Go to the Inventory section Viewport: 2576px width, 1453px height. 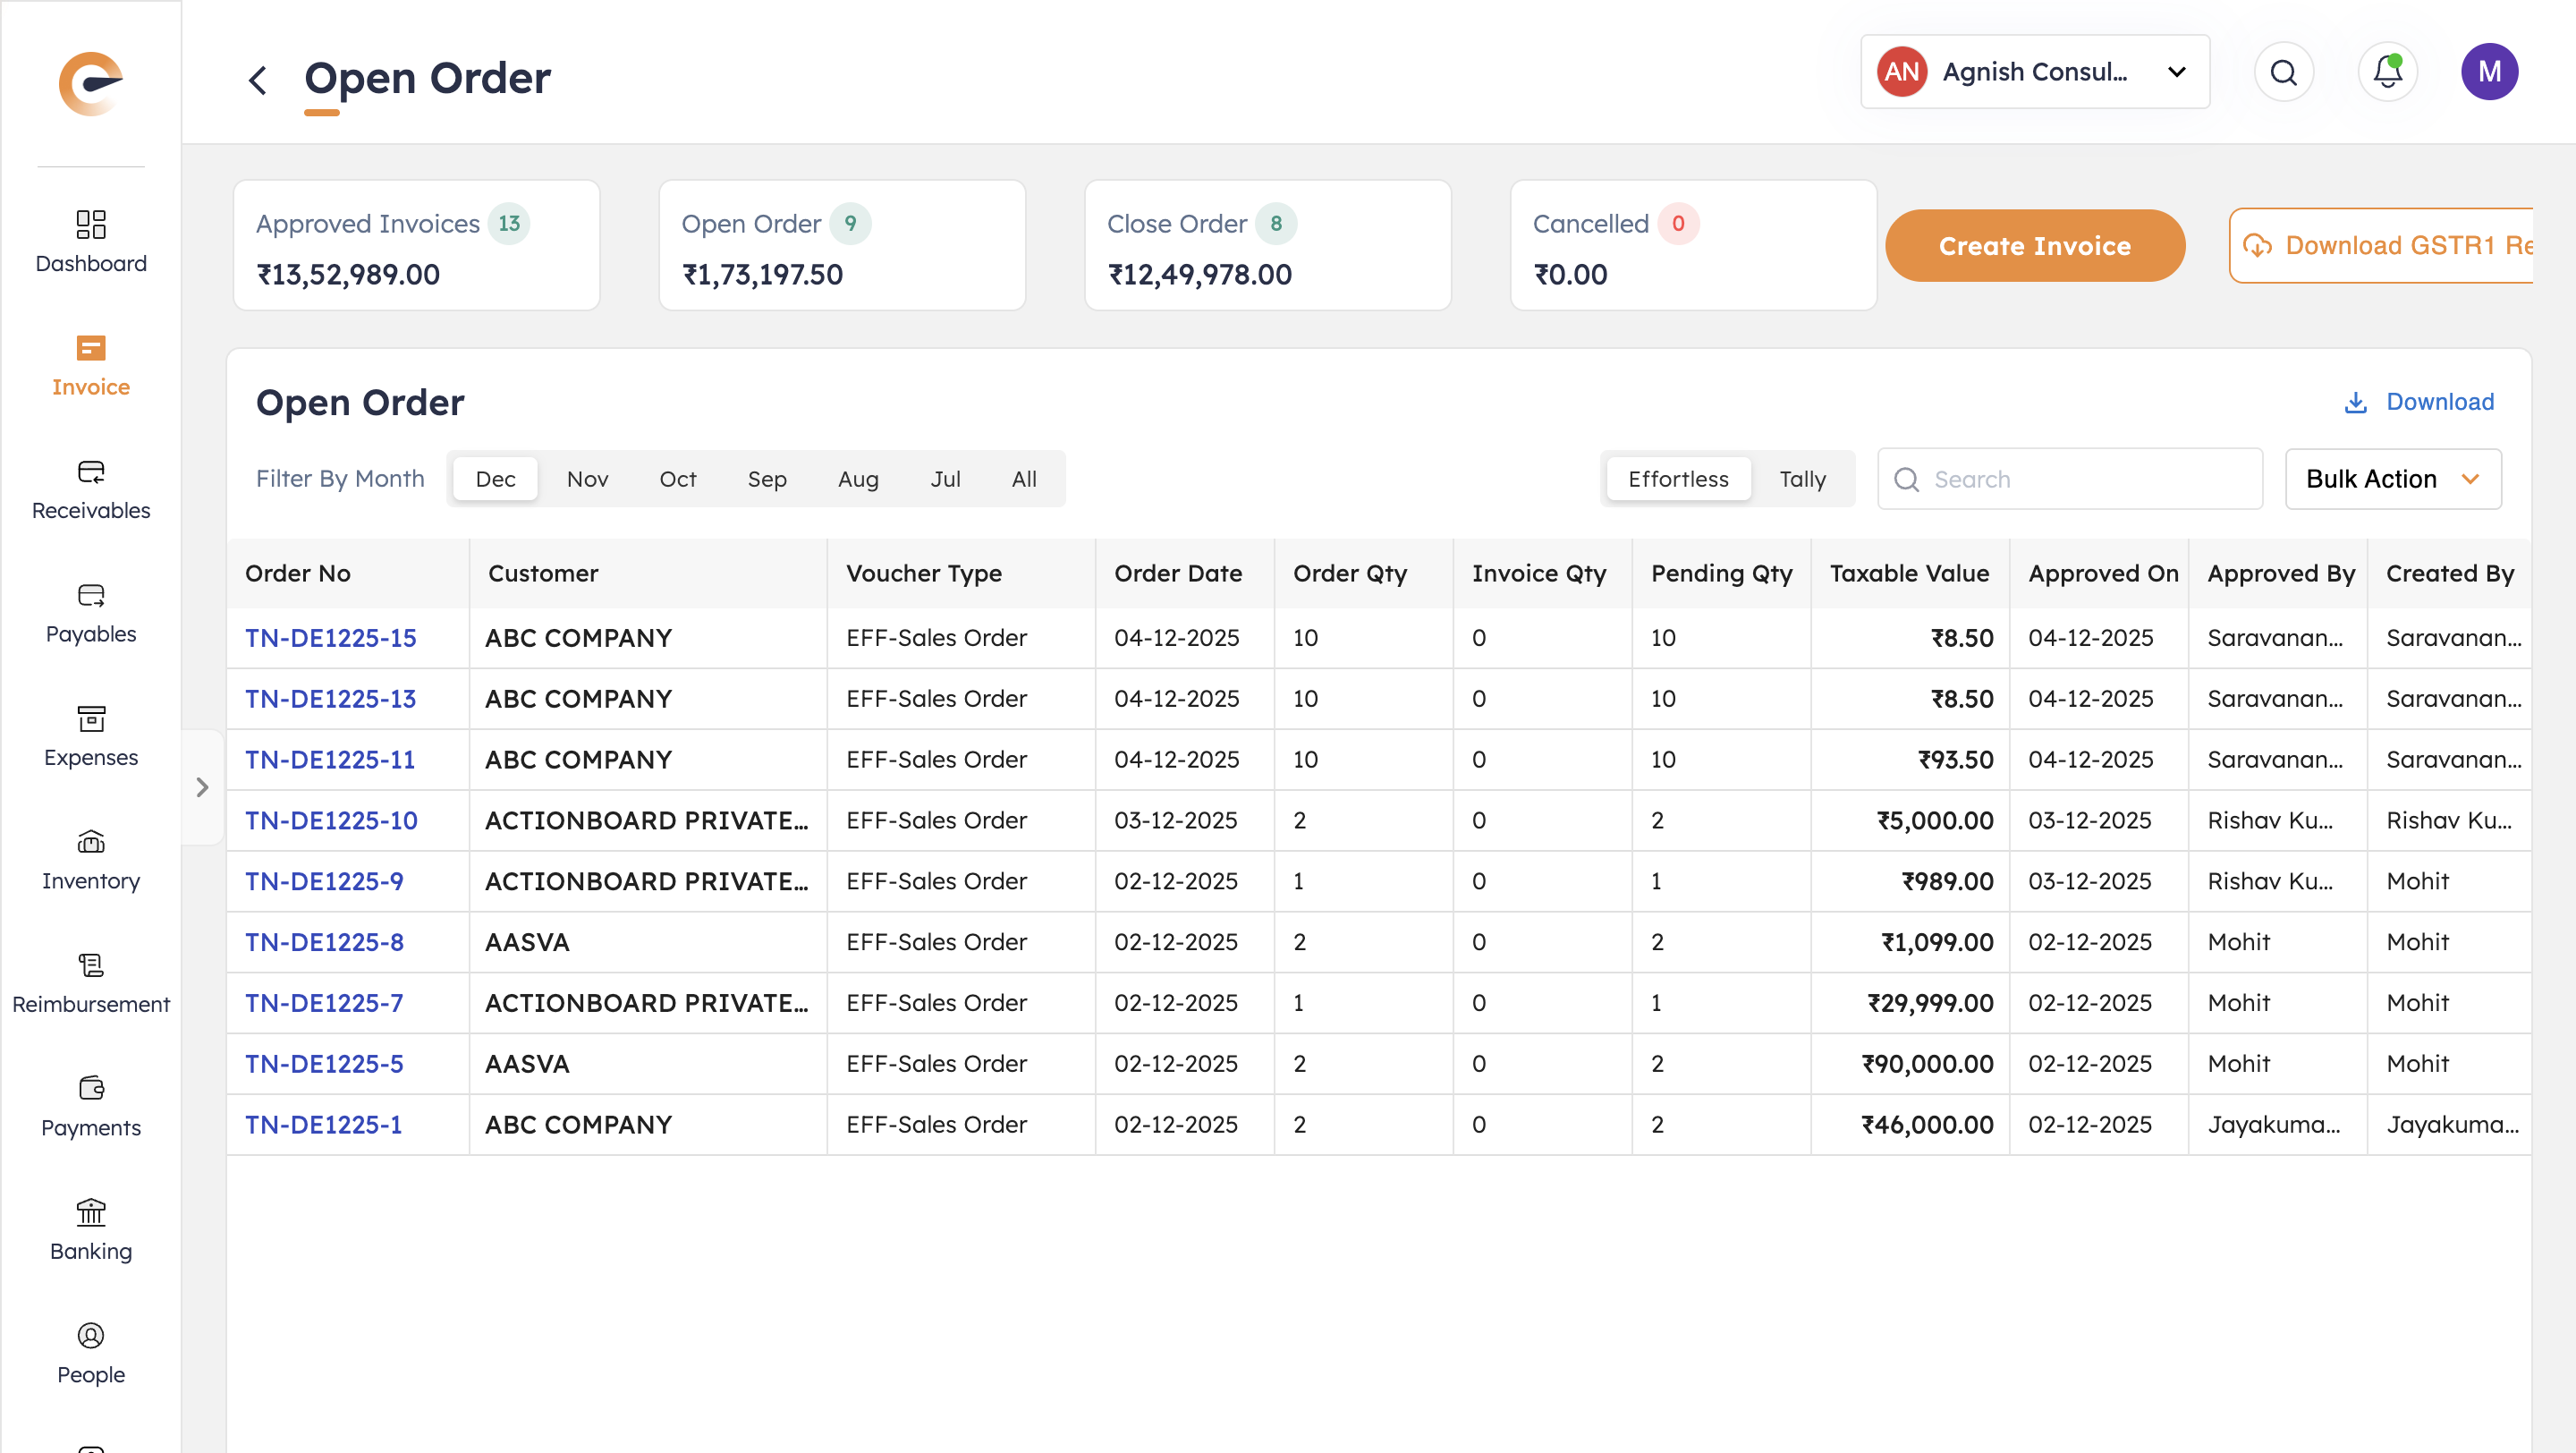point(90,858)
